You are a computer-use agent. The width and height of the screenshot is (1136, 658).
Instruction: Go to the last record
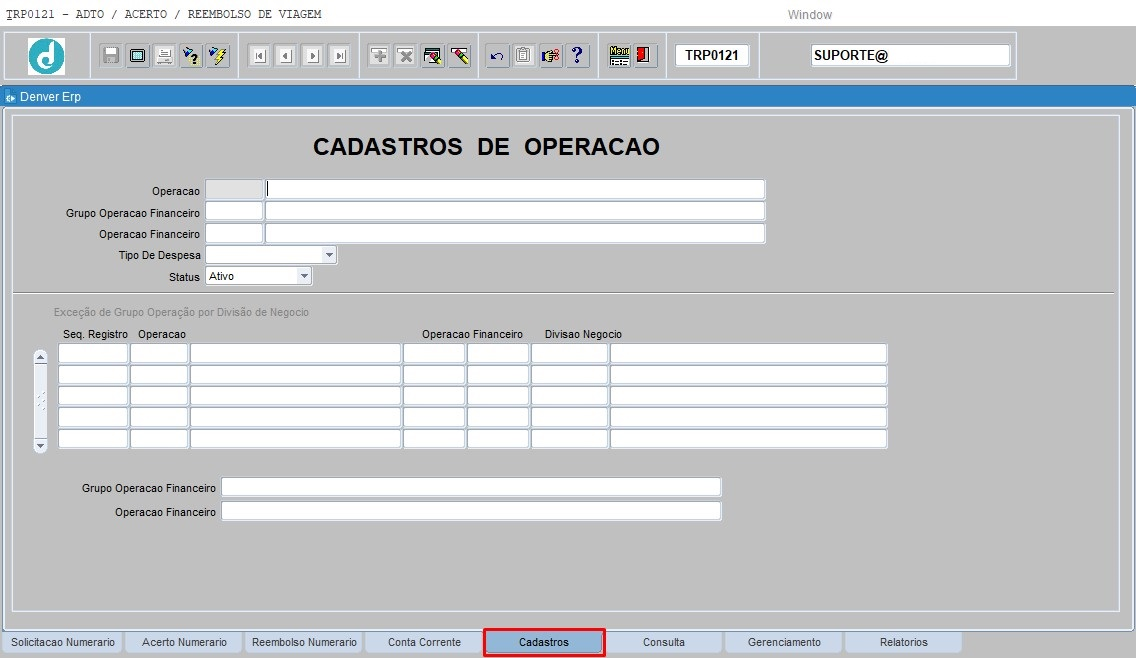pyautogui.click(x=340, y=56)
